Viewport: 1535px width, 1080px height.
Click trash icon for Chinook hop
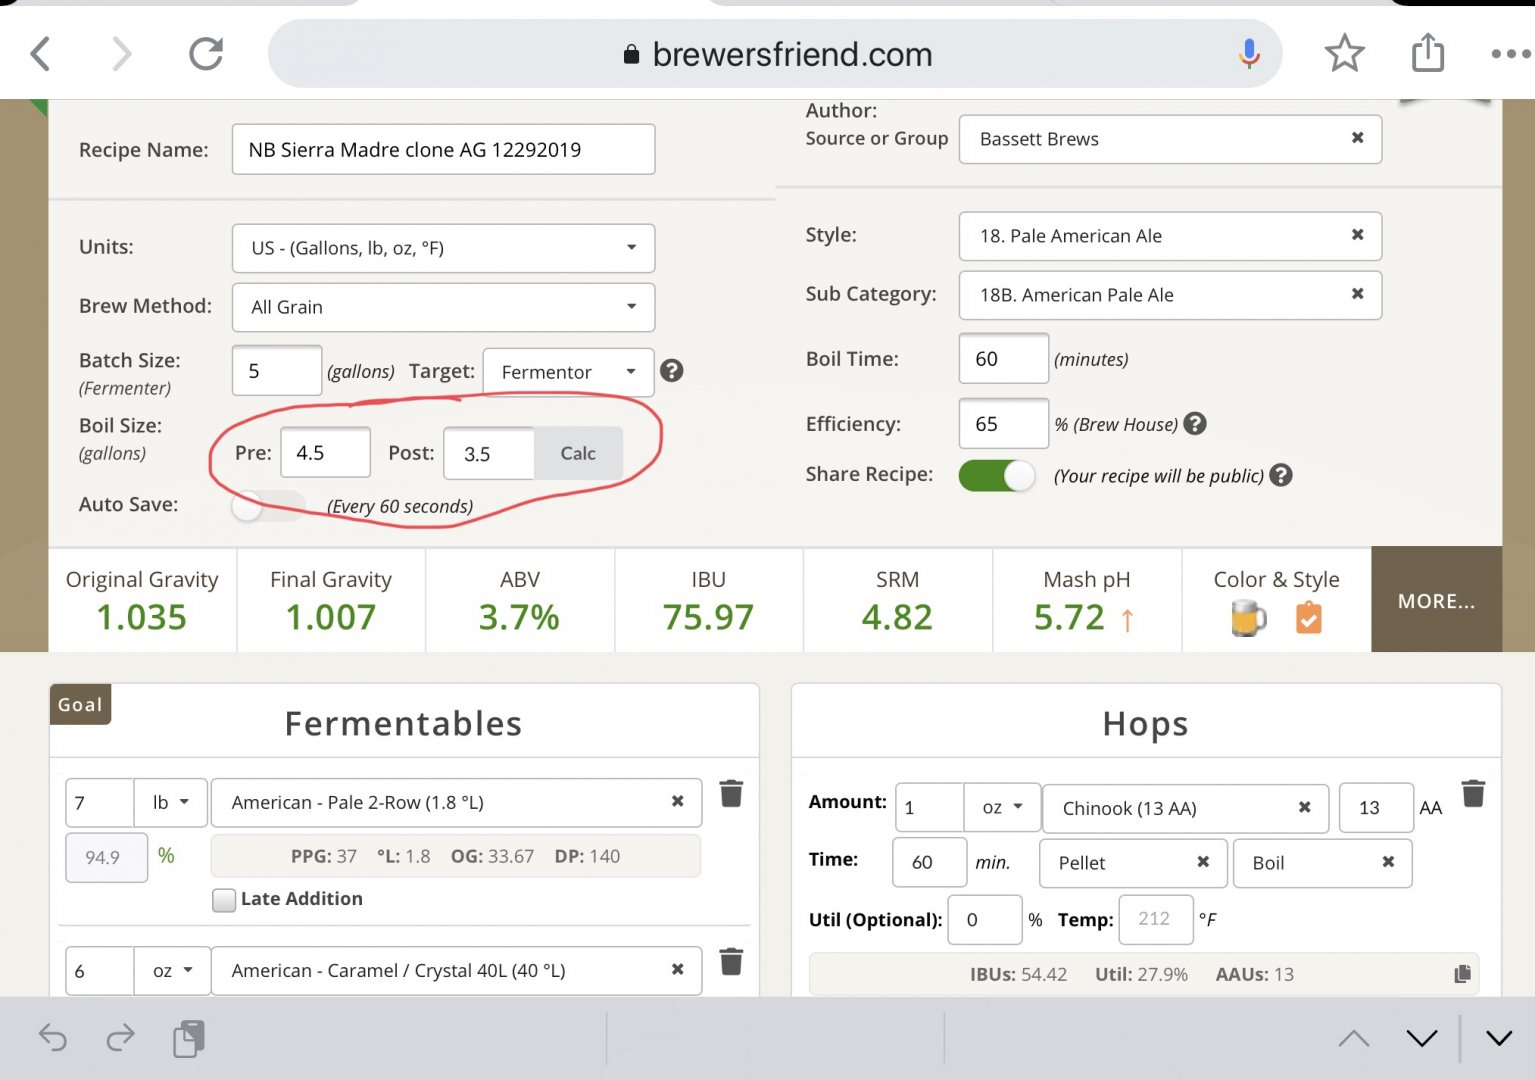(1473, 794)
